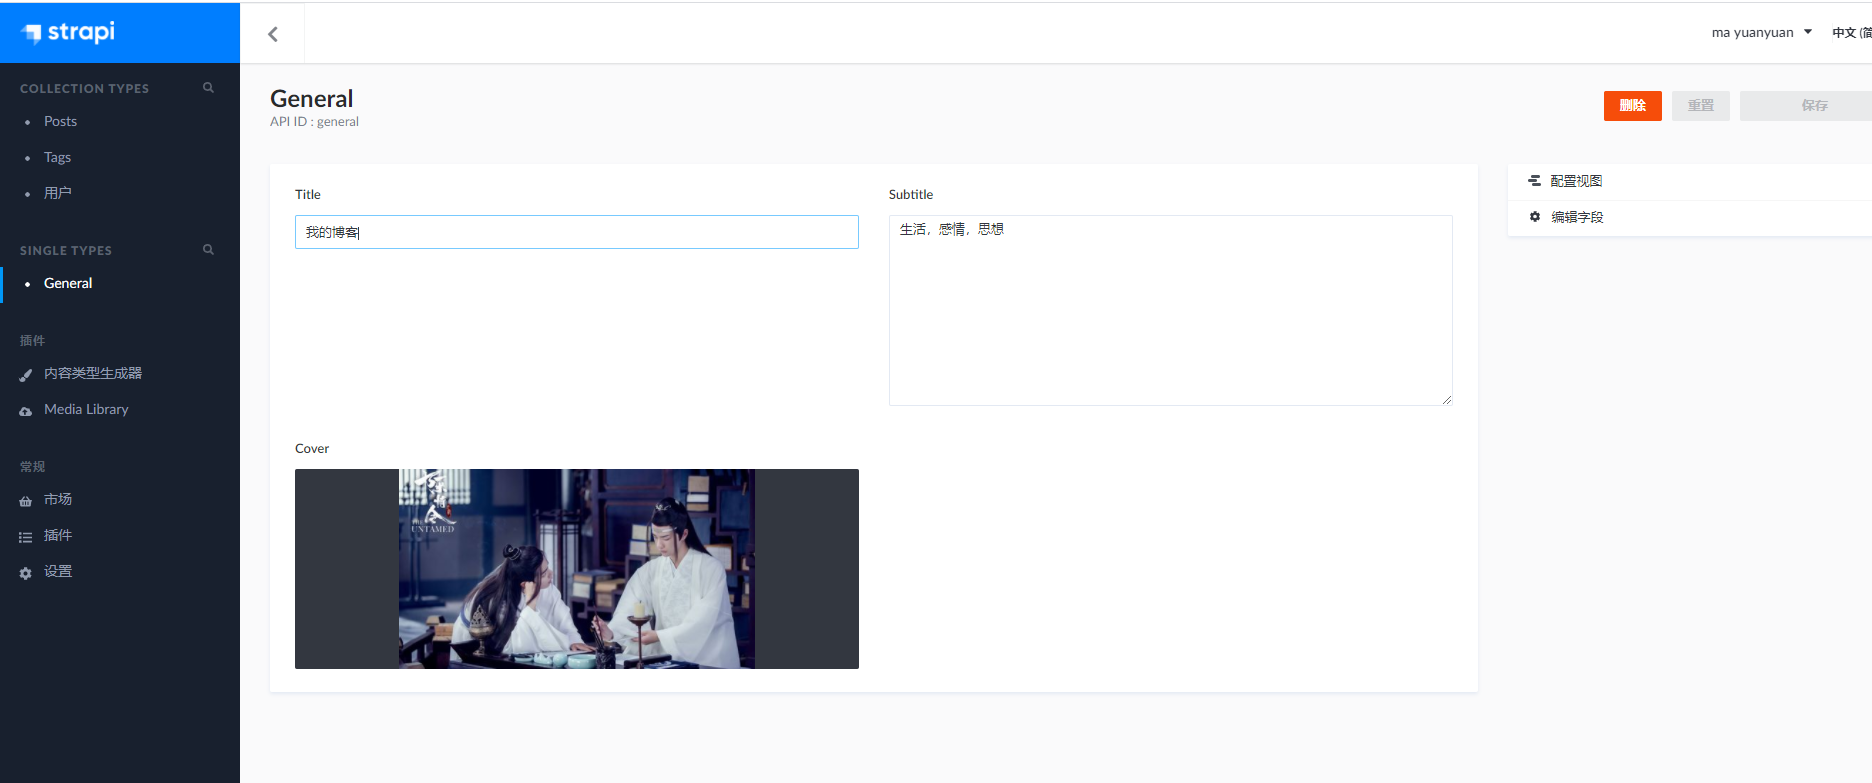
Task: Click the 编辑字段 gear icon
Action: (x=1535, y=217)
